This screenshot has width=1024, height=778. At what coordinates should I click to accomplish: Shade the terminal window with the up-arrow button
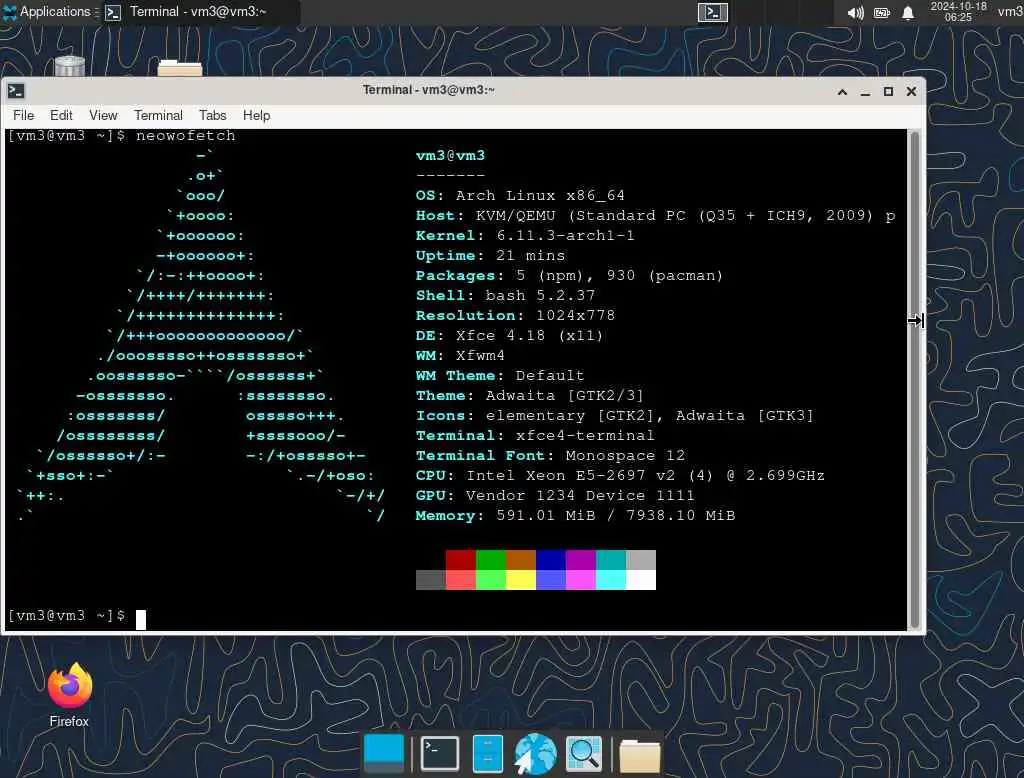(x=842, y=92)
